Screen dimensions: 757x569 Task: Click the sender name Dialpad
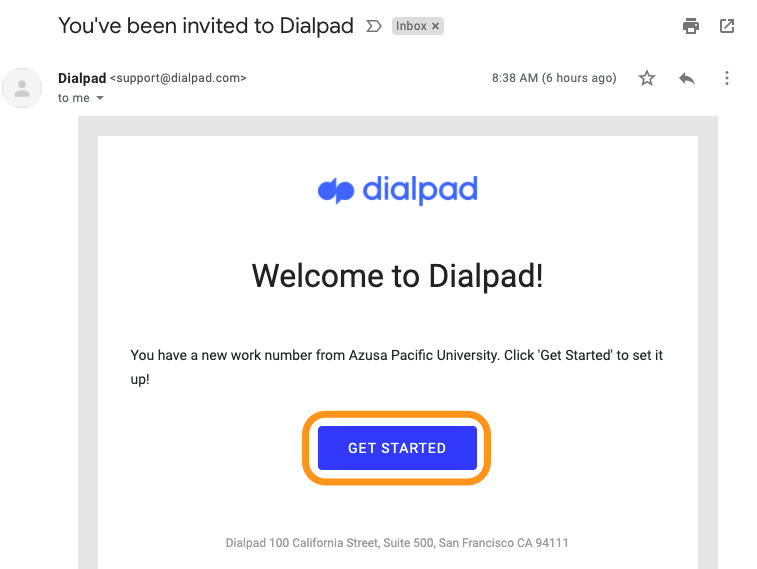tap(82, 78)
